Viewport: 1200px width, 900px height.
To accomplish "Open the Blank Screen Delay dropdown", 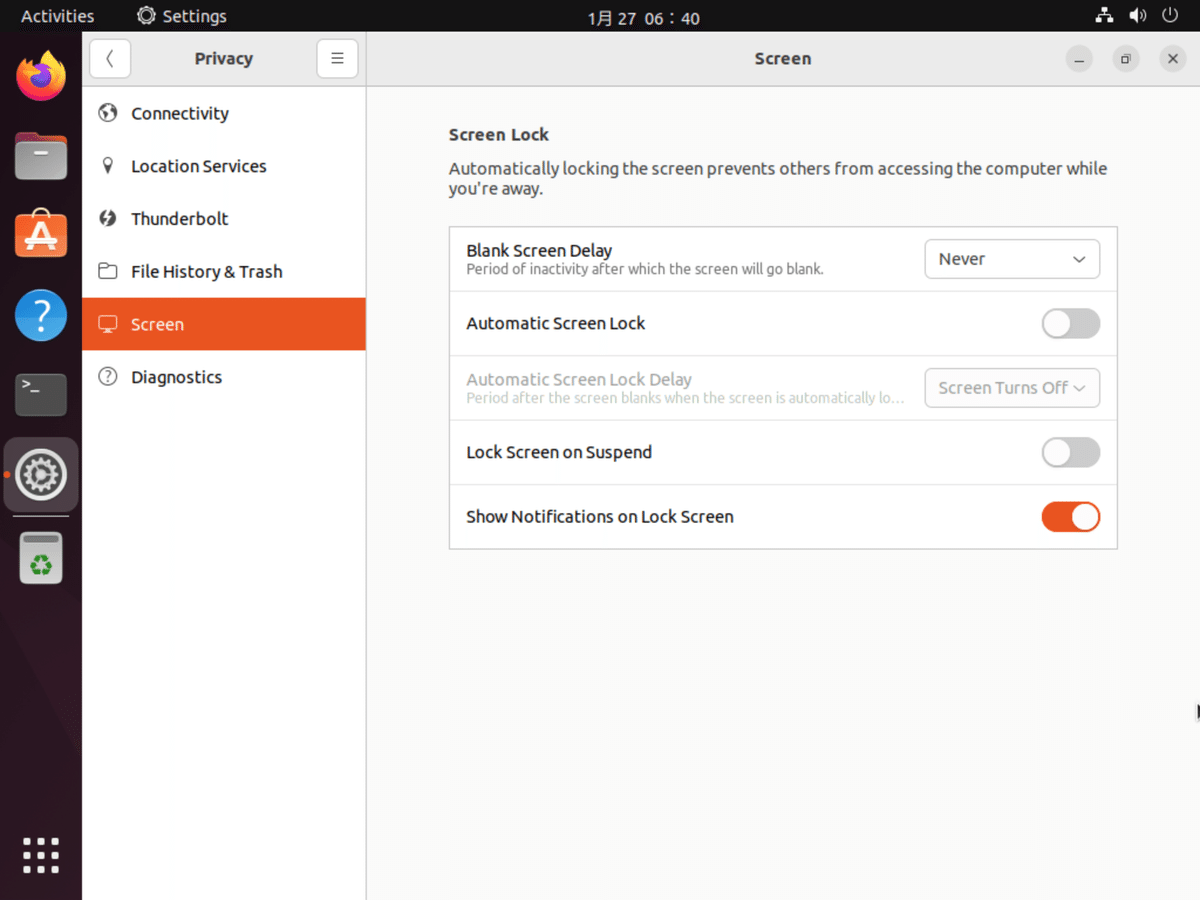I will click(1012, 259).
